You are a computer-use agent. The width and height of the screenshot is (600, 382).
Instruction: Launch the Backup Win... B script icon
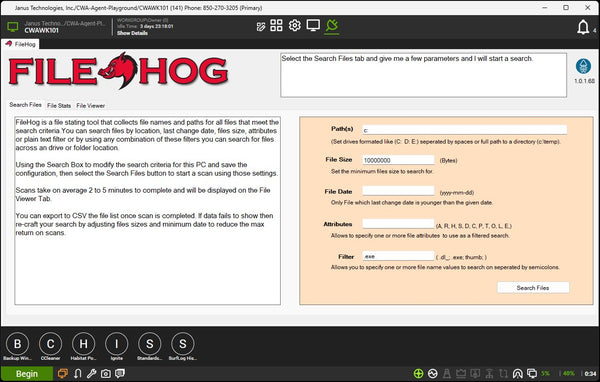click(x=17, y=344)
